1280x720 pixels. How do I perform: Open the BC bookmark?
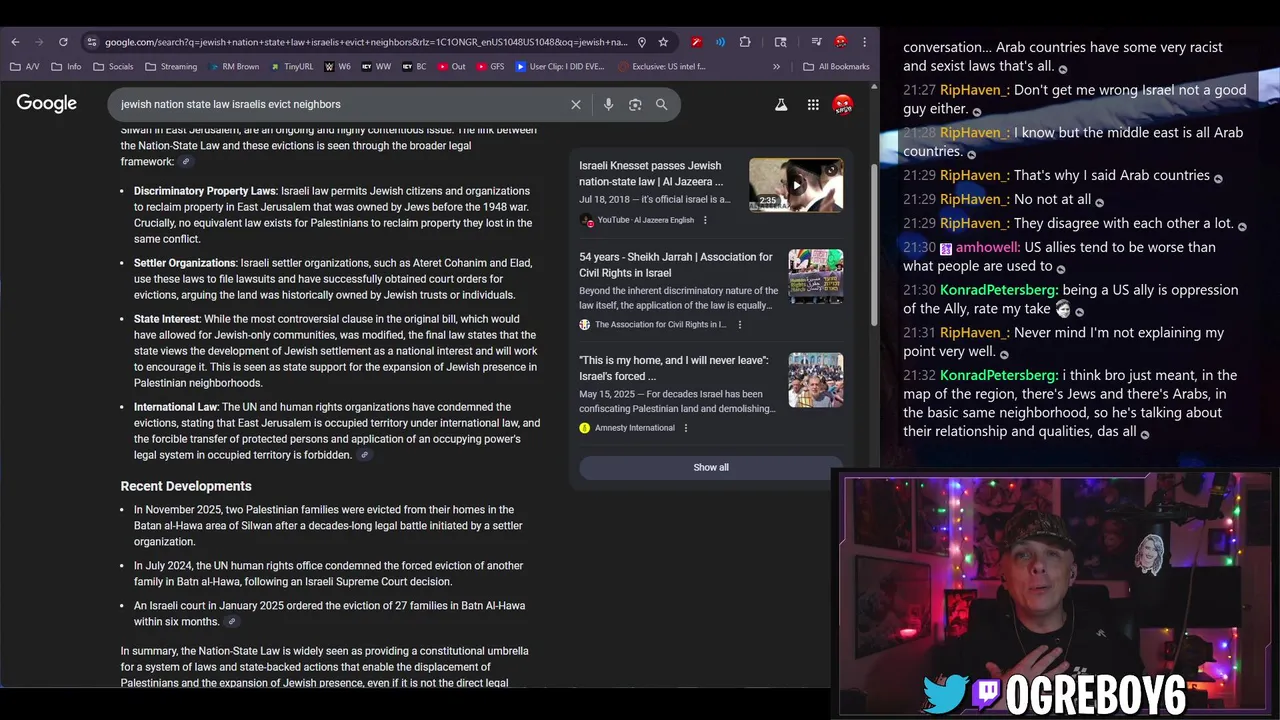pyautogui.click(x=415, y=67)
